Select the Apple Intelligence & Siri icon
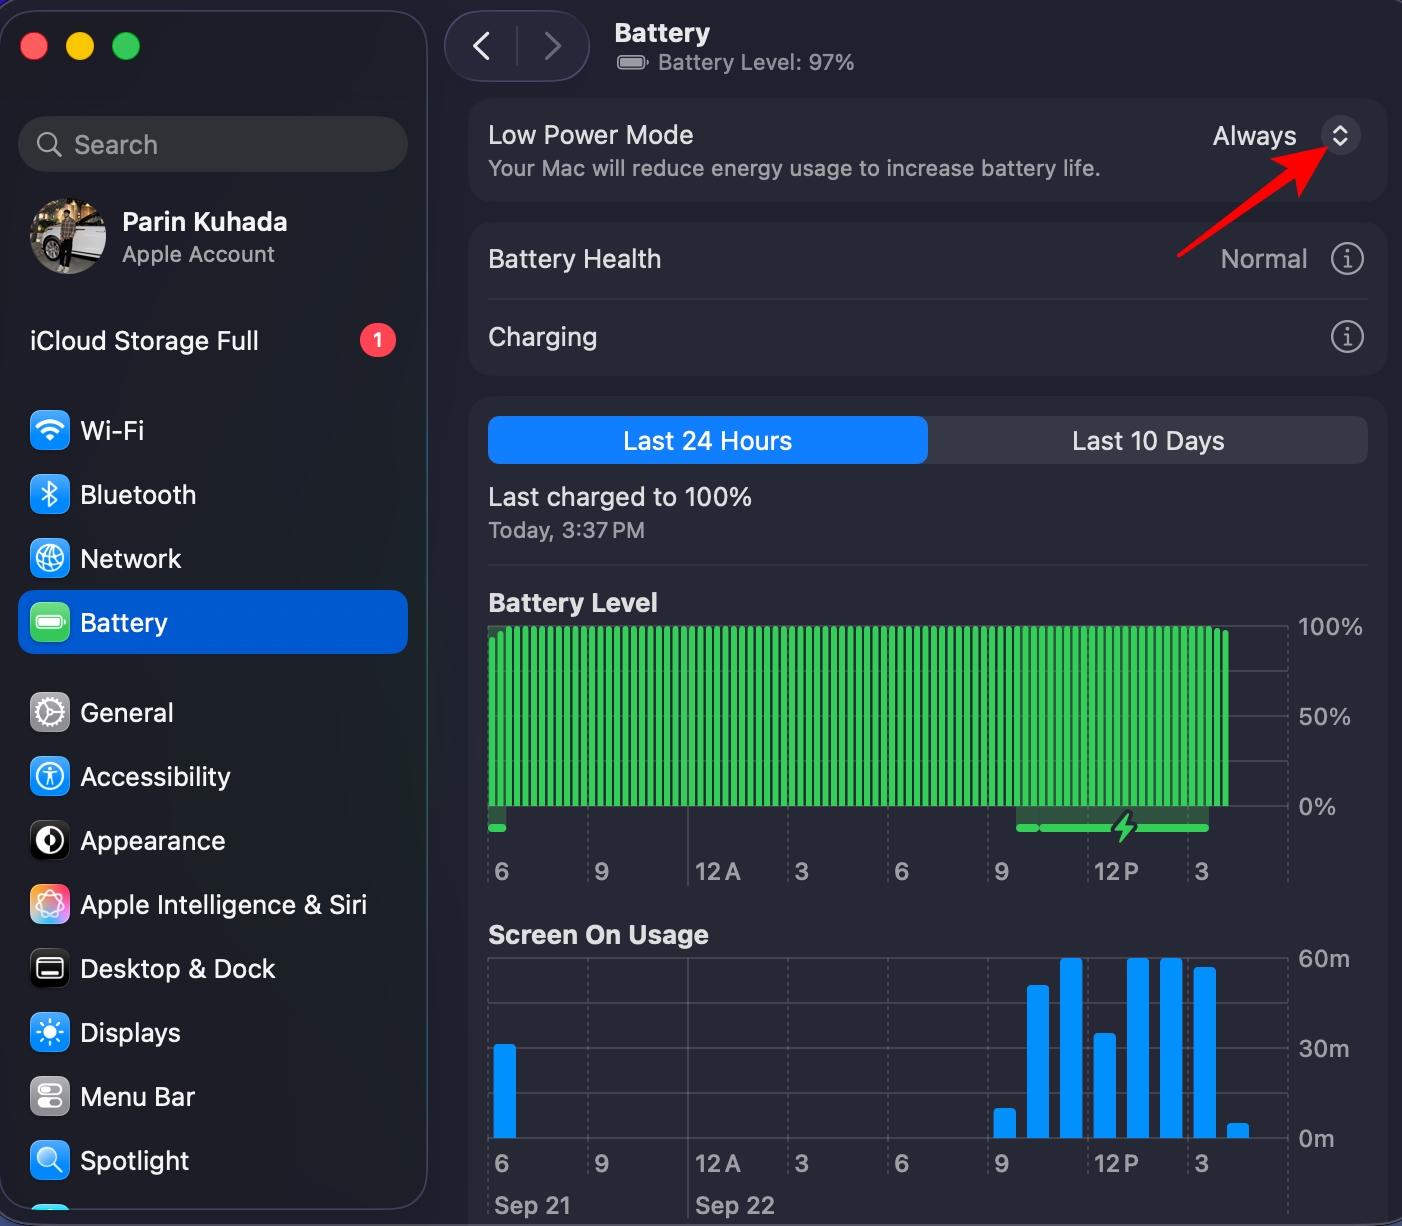Viewport: 1402px width, 1226px height. [x=50, y=905]
